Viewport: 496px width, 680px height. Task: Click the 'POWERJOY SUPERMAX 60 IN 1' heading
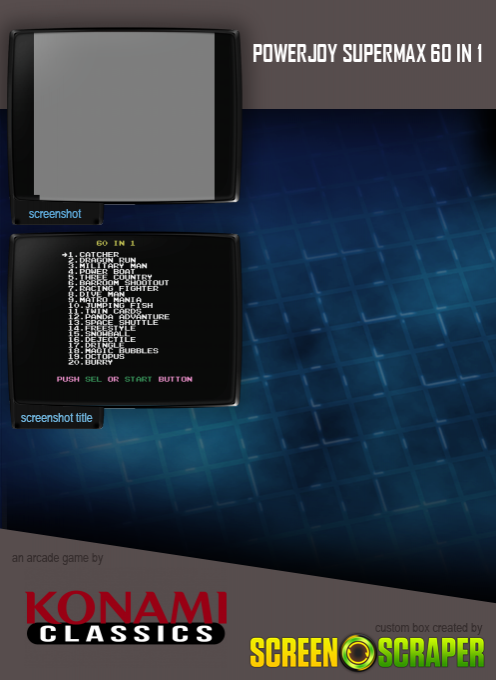[x=367, y=53]
